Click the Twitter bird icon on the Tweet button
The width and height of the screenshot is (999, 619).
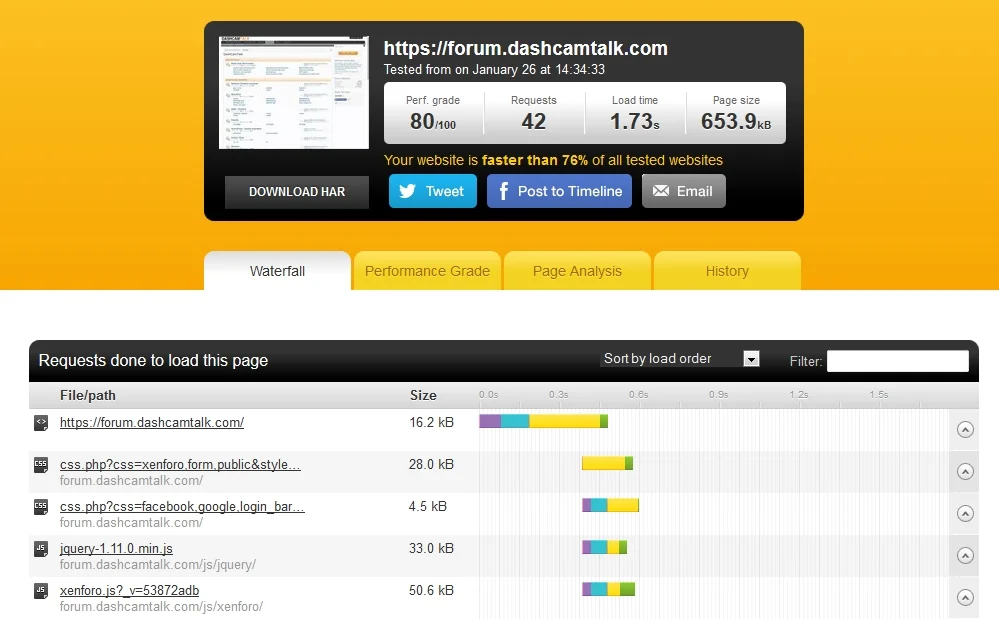point(407,191)
